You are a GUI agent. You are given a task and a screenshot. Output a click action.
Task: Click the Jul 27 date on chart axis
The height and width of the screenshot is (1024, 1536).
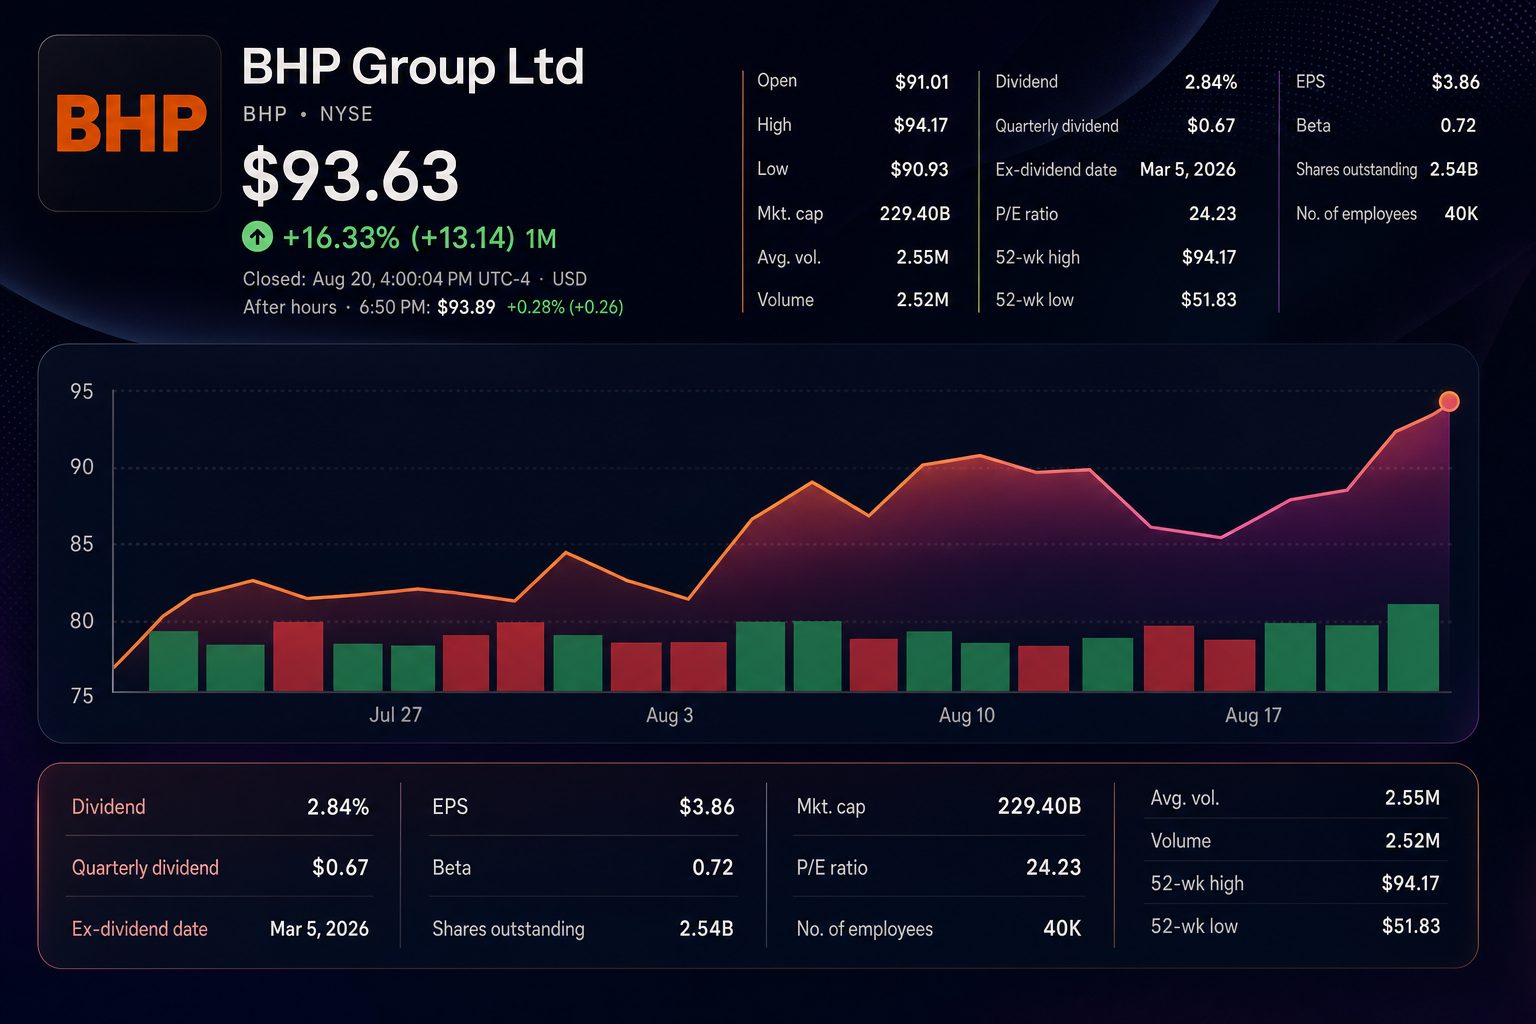pyautogui.click(x=395, y=715)
